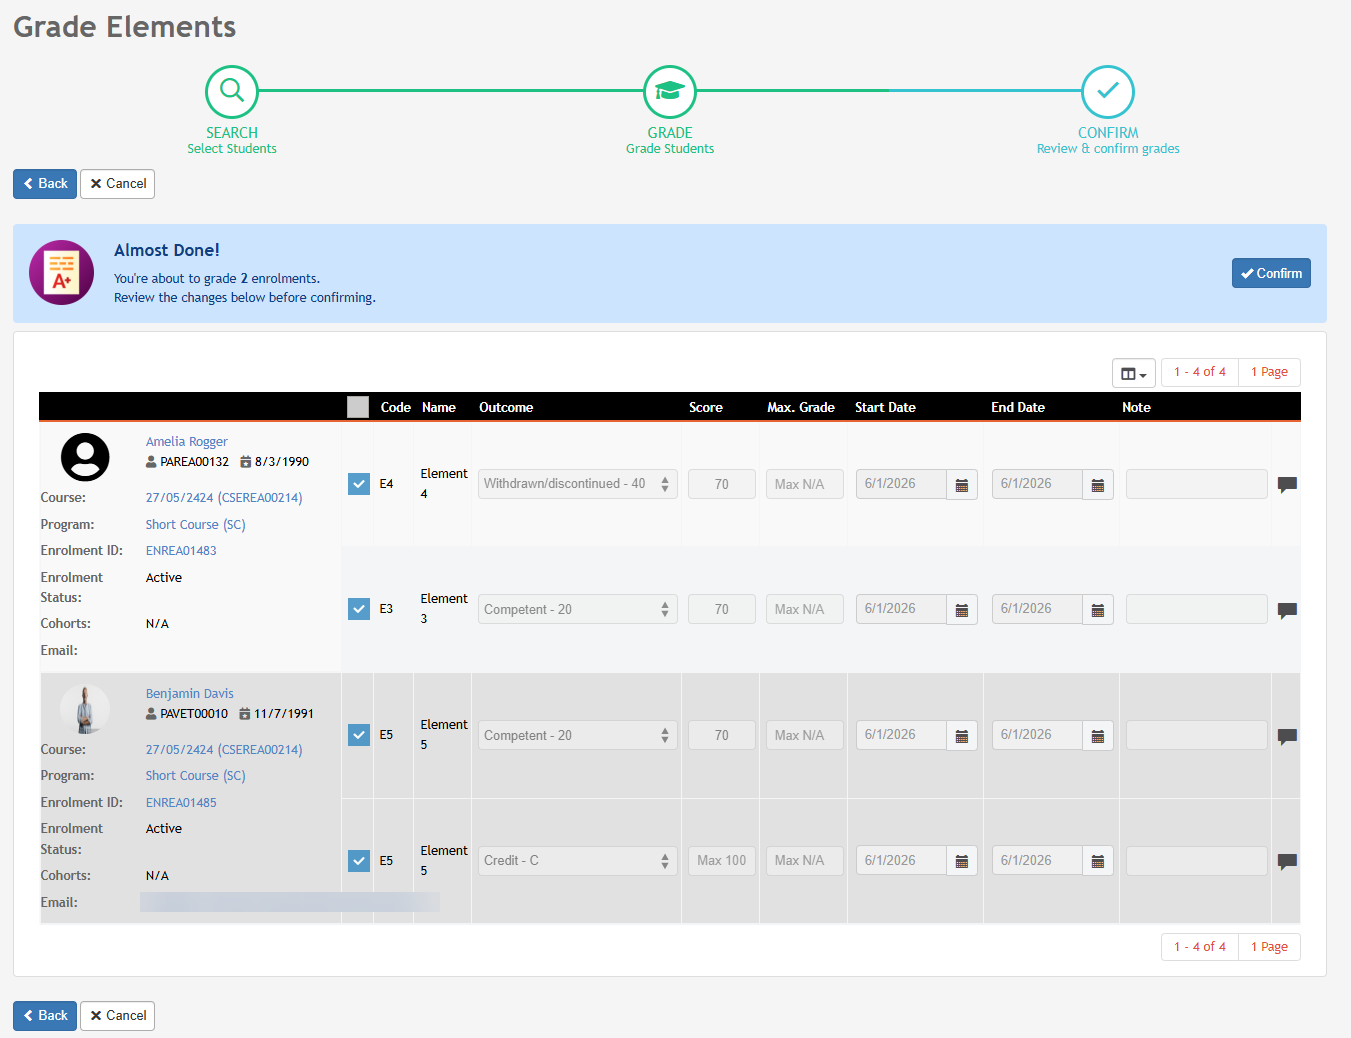Image resolution: width=1351 pixels, height=1038 pixels.
Task: Click the Cancel button below the grades table
Action: [117, 1016]
